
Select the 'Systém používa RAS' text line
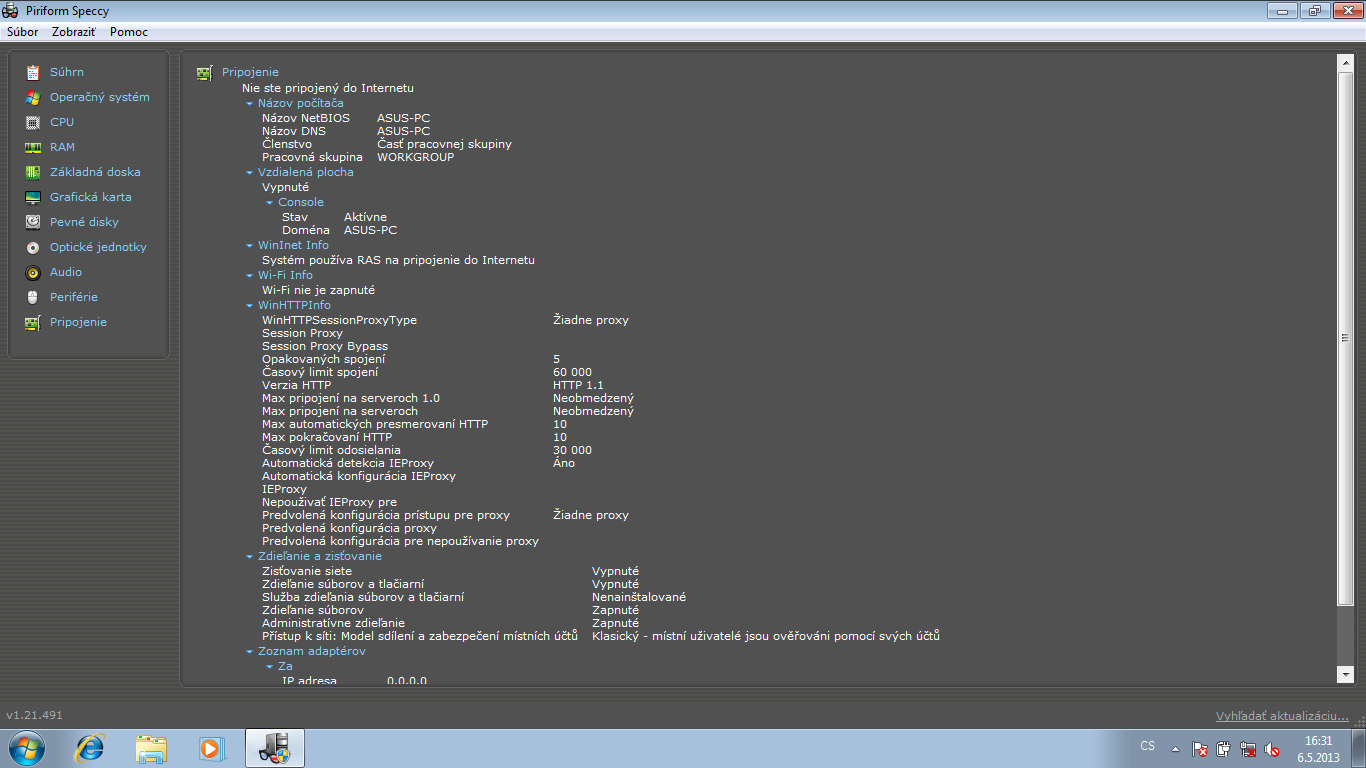tap(398, 260)
